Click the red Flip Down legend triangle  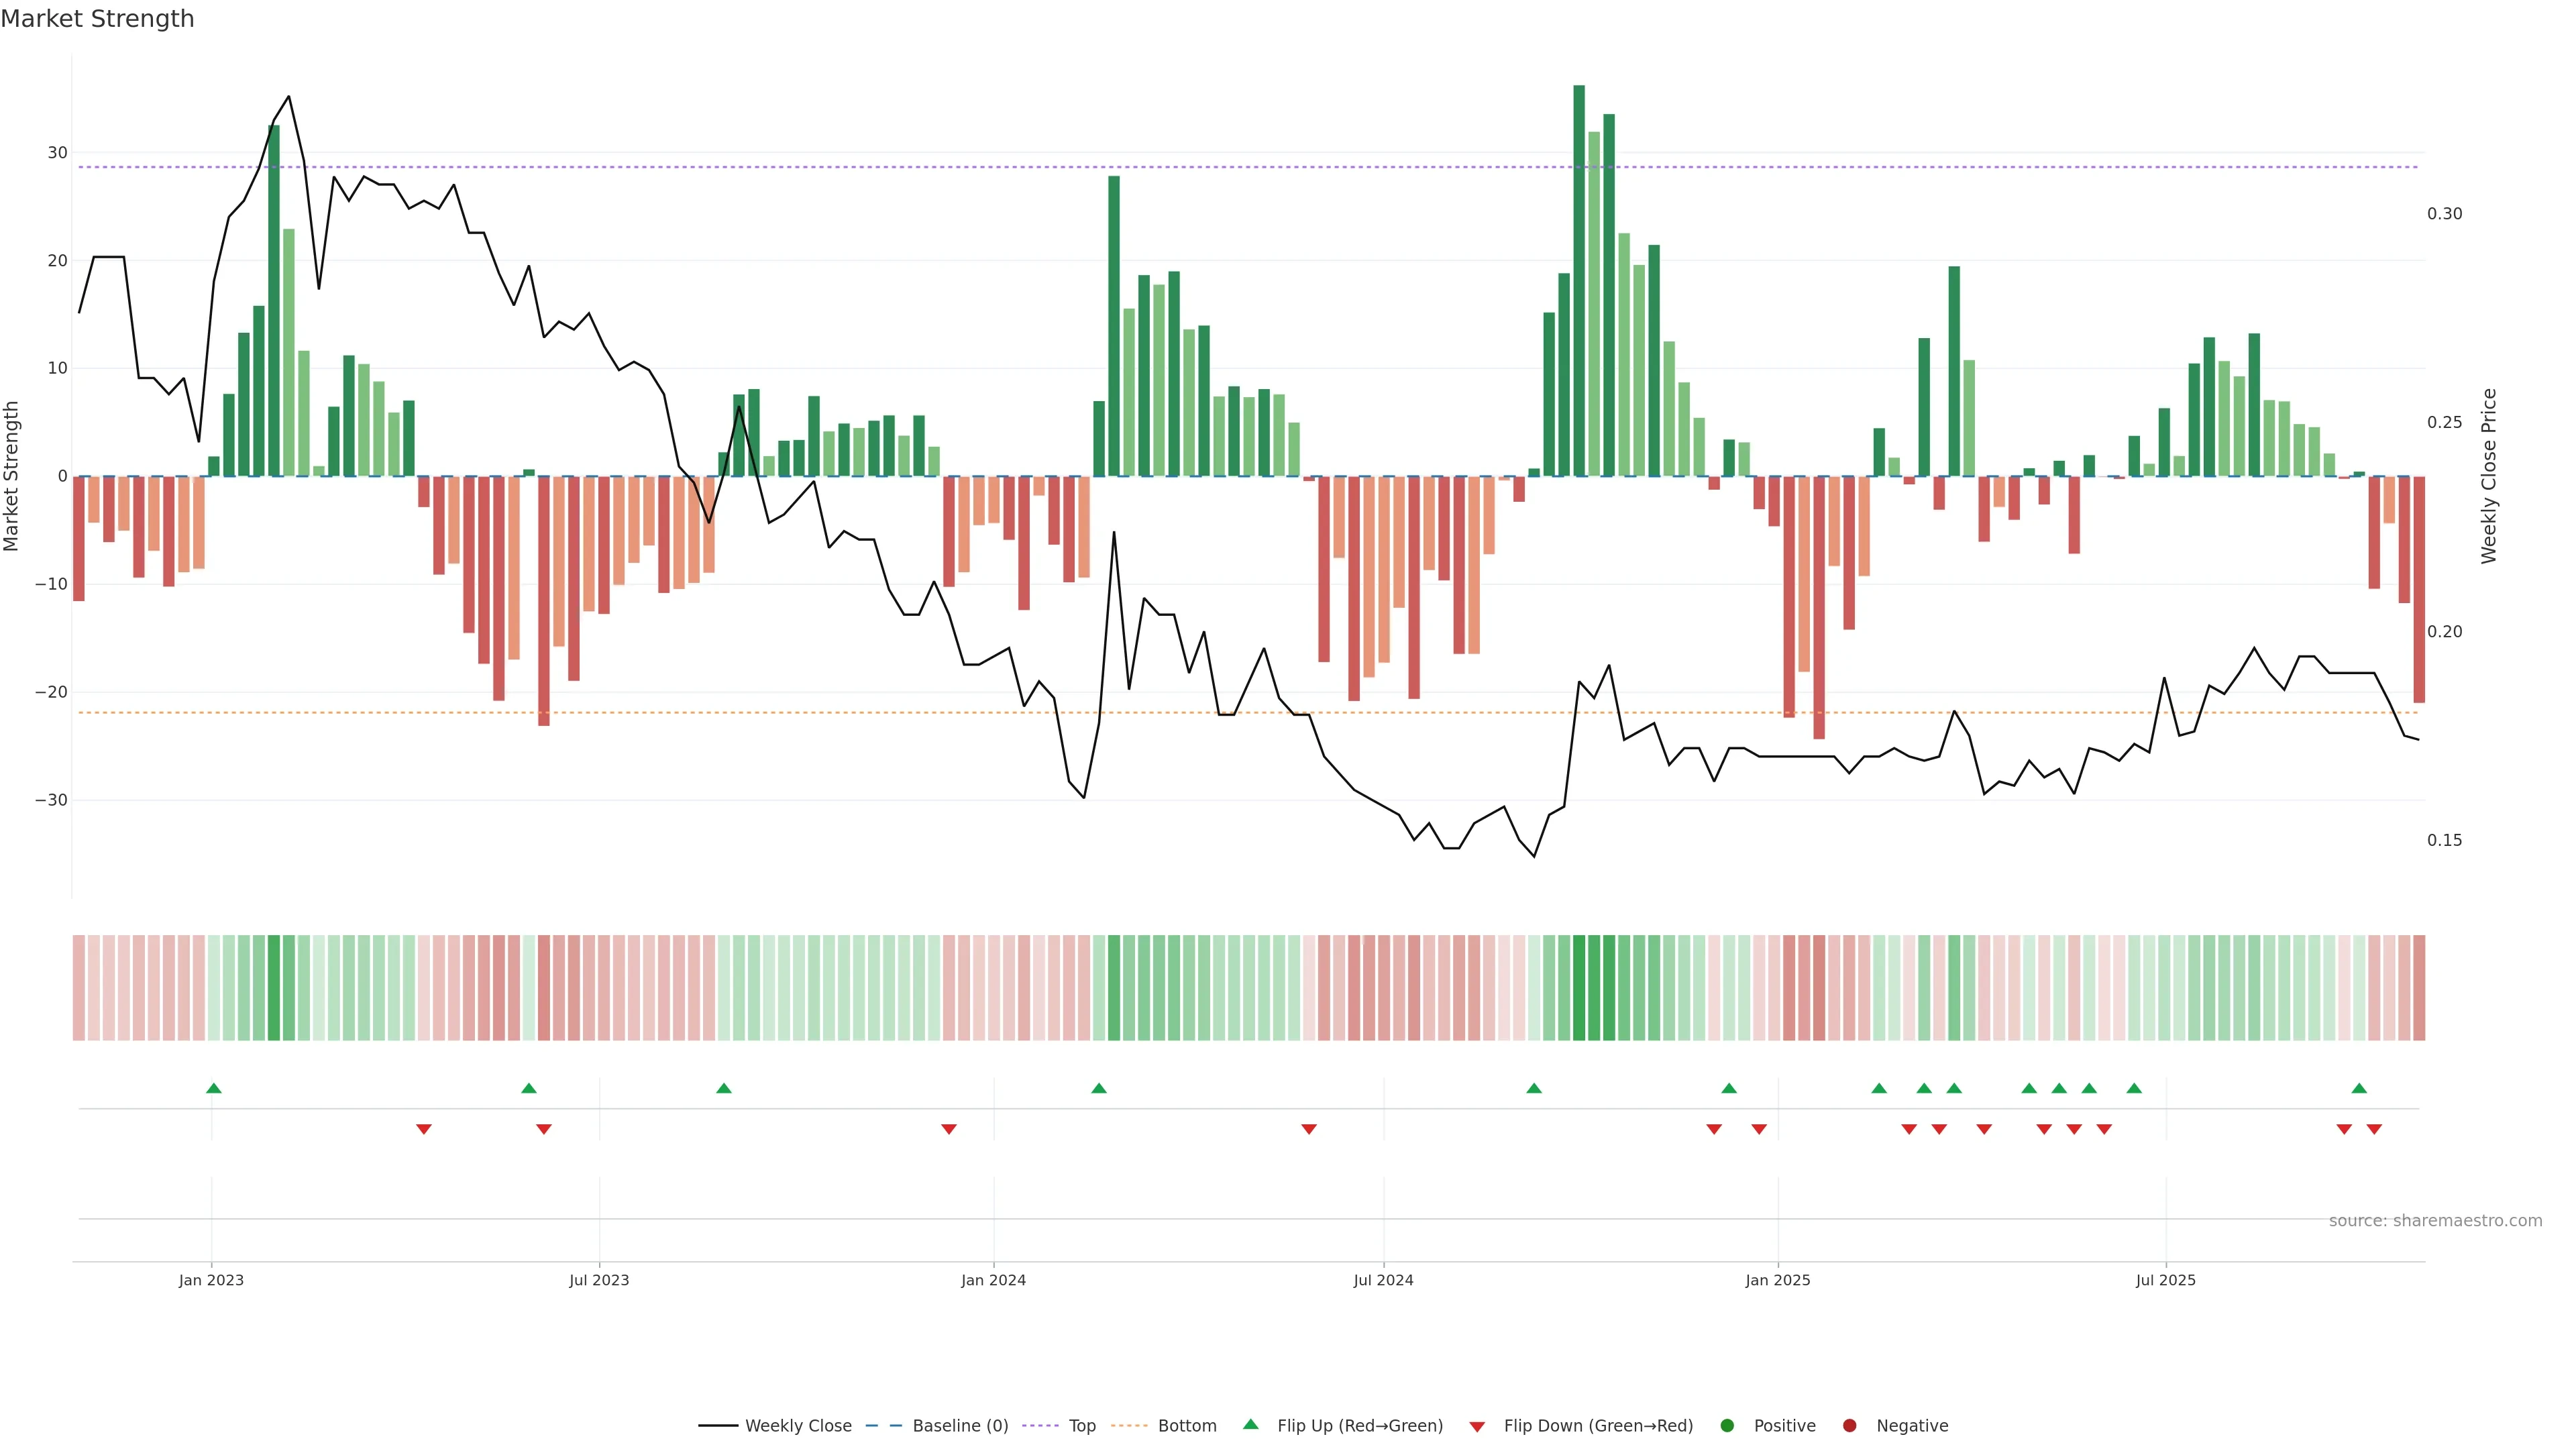coord(1477,1427)
